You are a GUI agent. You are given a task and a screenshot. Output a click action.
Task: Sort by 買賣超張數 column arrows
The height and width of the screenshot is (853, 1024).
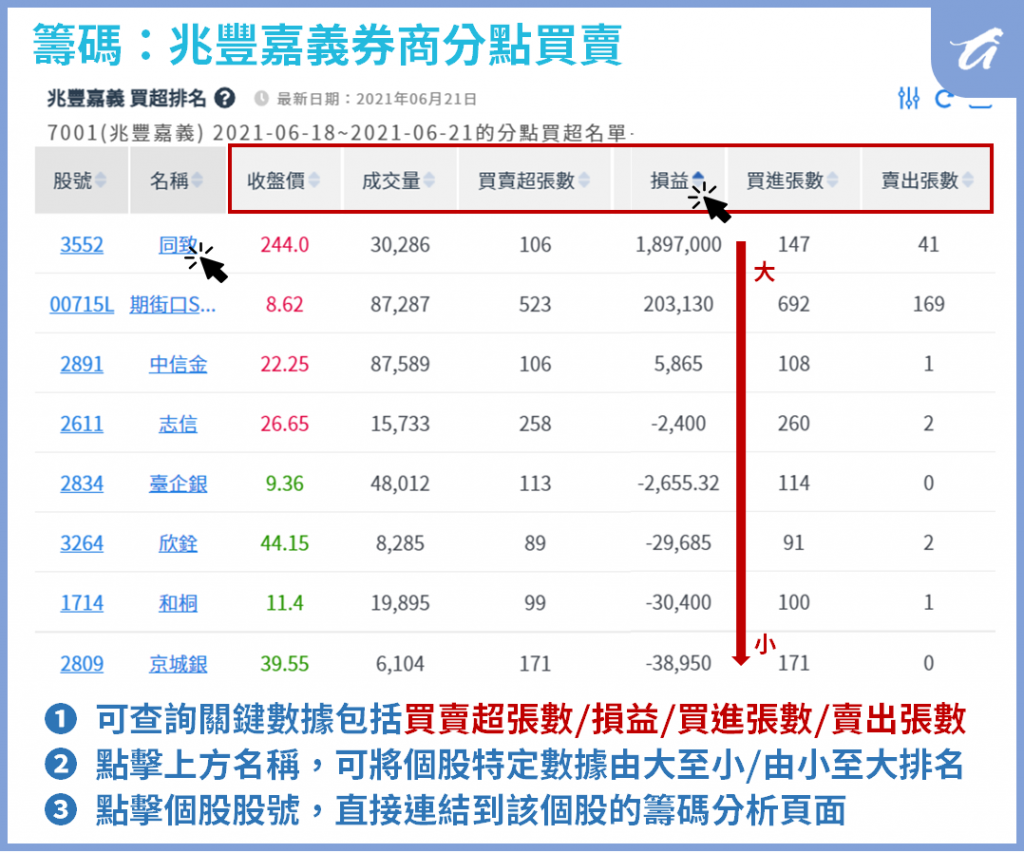pos(584,180)
